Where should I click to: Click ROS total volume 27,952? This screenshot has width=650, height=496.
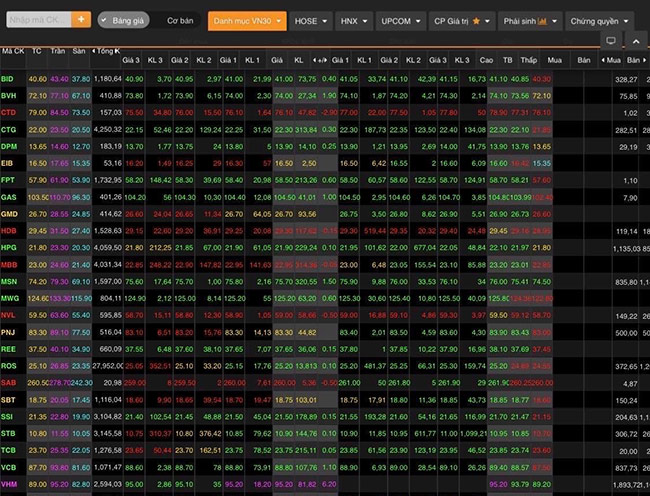pos(107,366)
